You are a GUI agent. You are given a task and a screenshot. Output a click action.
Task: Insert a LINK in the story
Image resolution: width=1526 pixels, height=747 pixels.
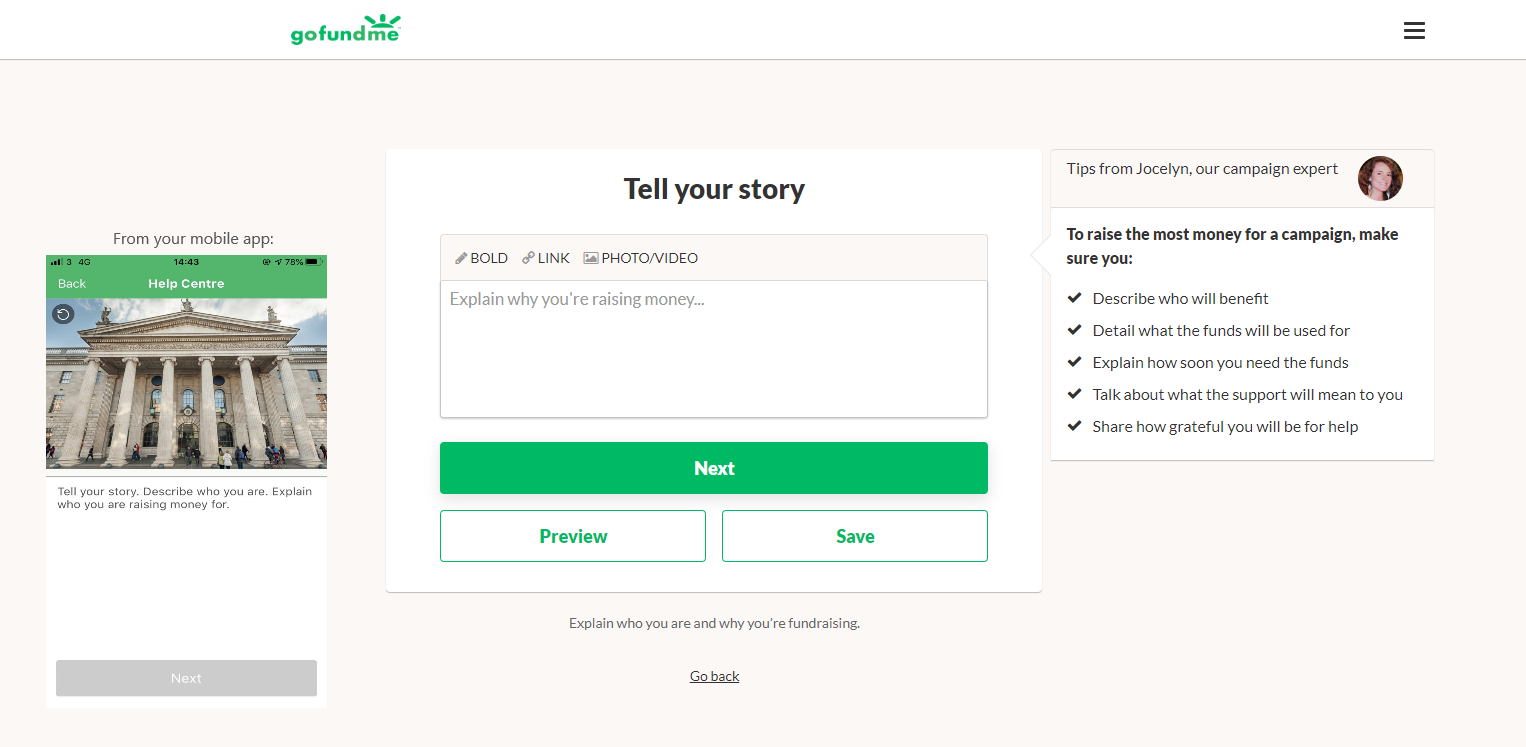click(546, 258)
